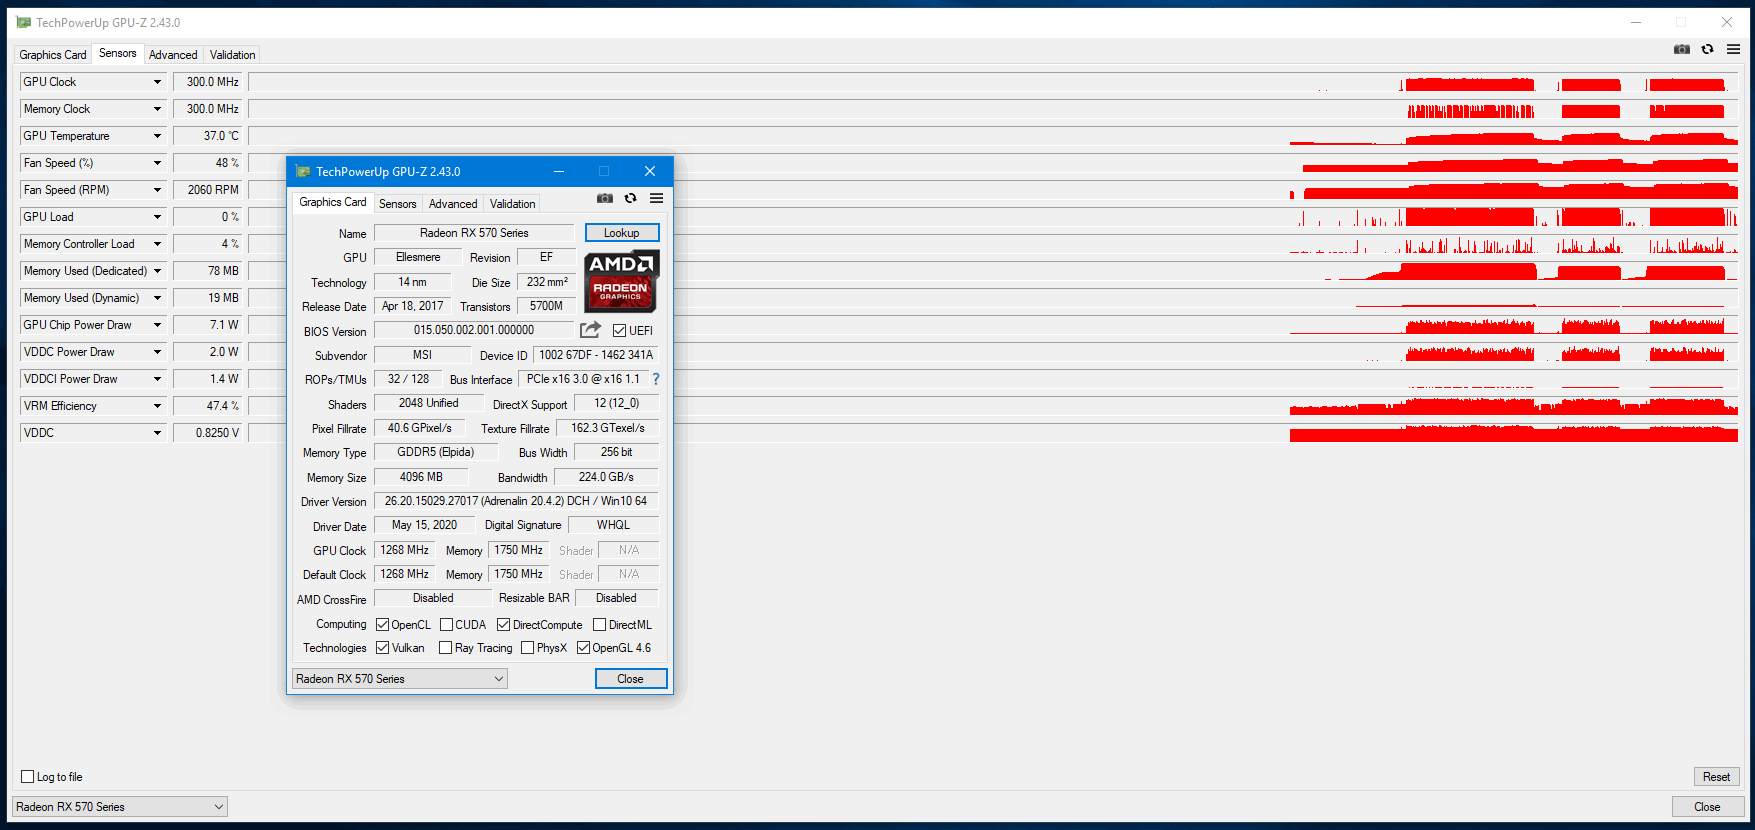Enable Log to file checkbox

pyautogui.click(x=28, y=777)
